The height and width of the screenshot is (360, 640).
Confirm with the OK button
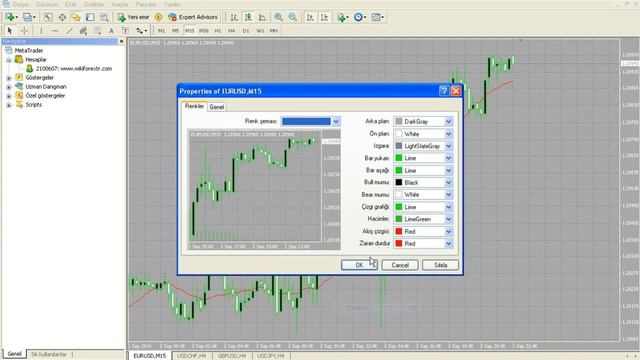point(359,265)
